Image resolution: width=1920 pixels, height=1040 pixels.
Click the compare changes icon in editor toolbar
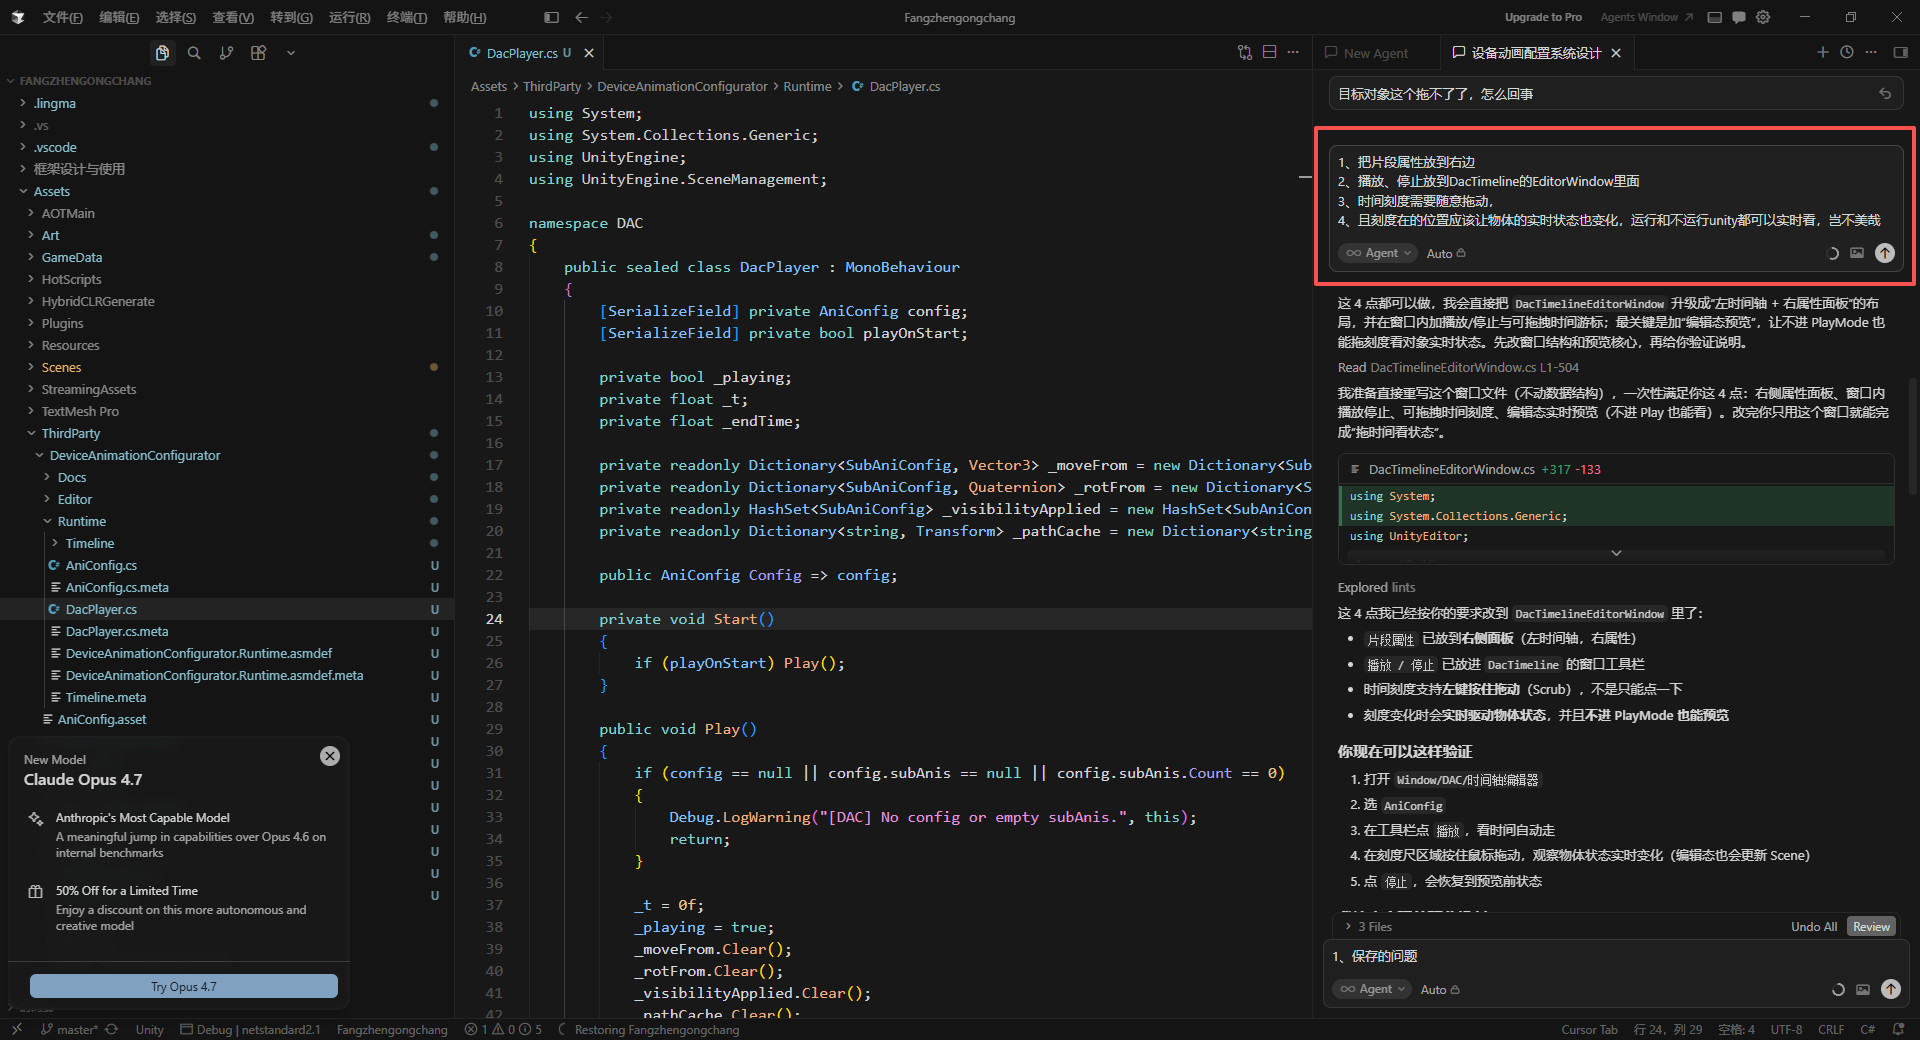click(1245, 52)
